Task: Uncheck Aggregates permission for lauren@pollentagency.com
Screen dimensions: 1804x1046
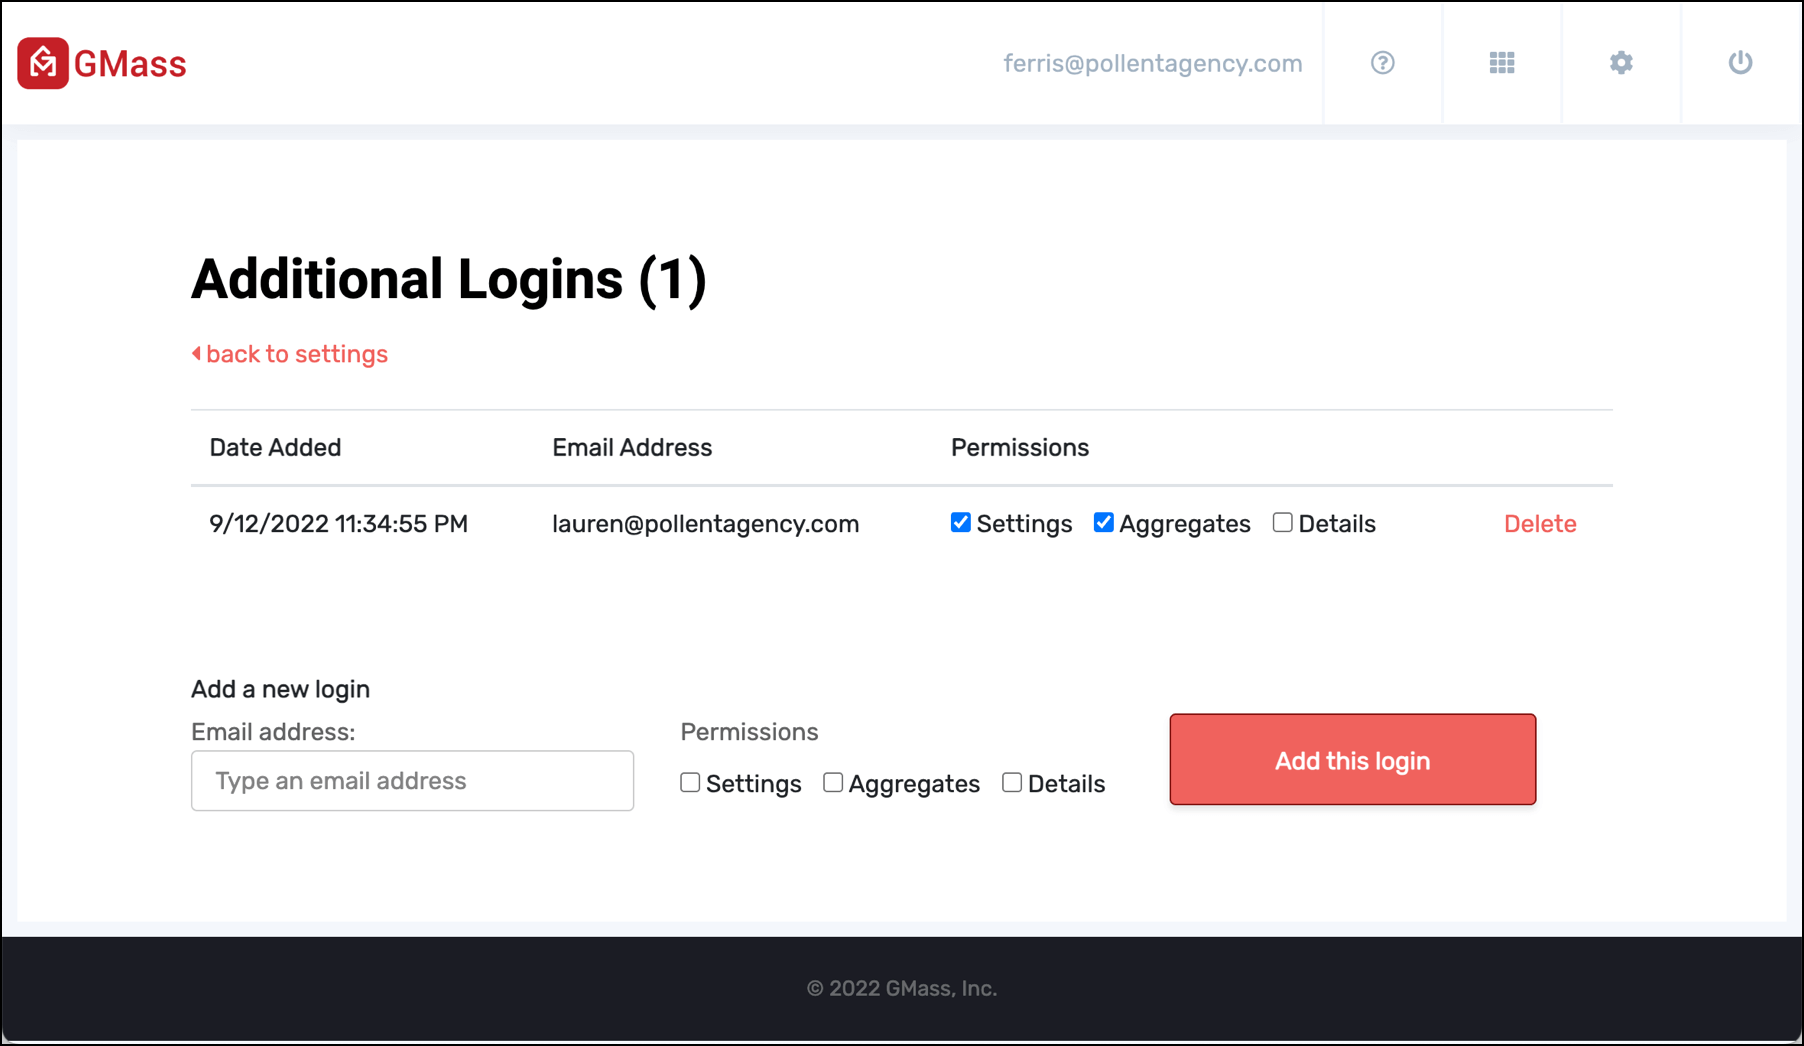Action: point(1104,522)
